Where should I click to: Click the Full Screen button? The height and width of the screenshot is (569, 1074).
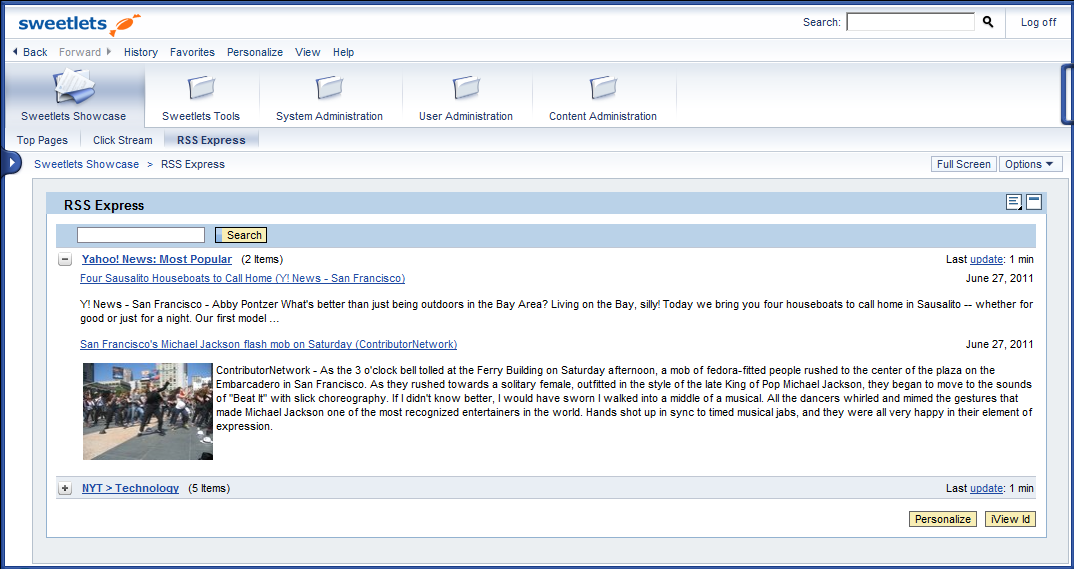(x=964, y=164)
